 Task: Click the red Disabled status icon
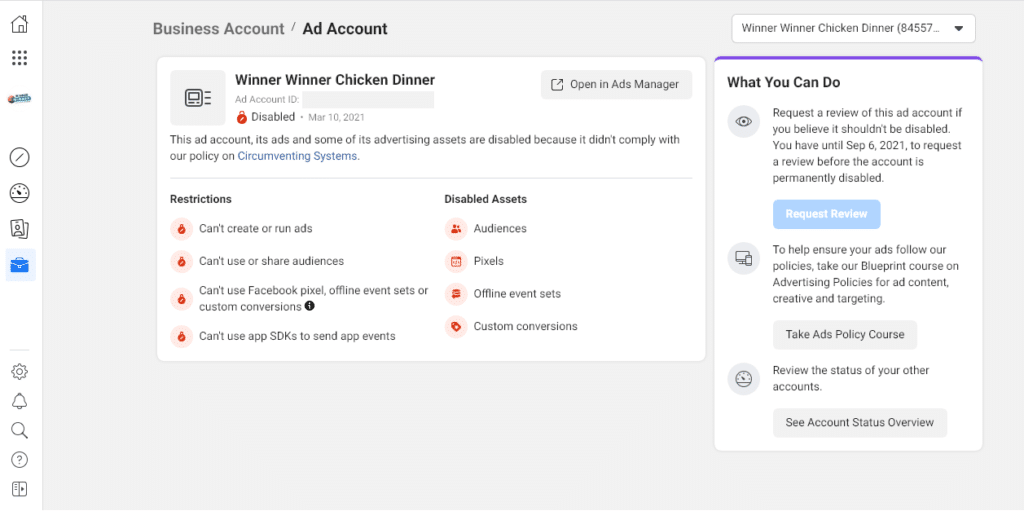pos(242,118)
